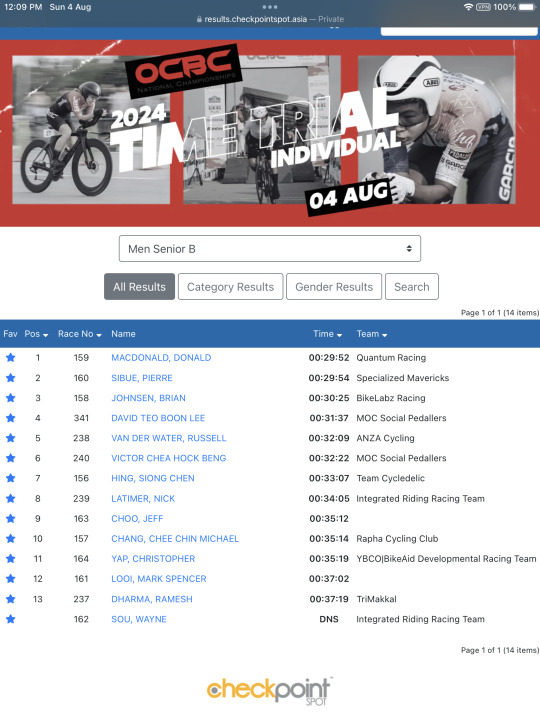Select the All Results tab

coord(140,287)
